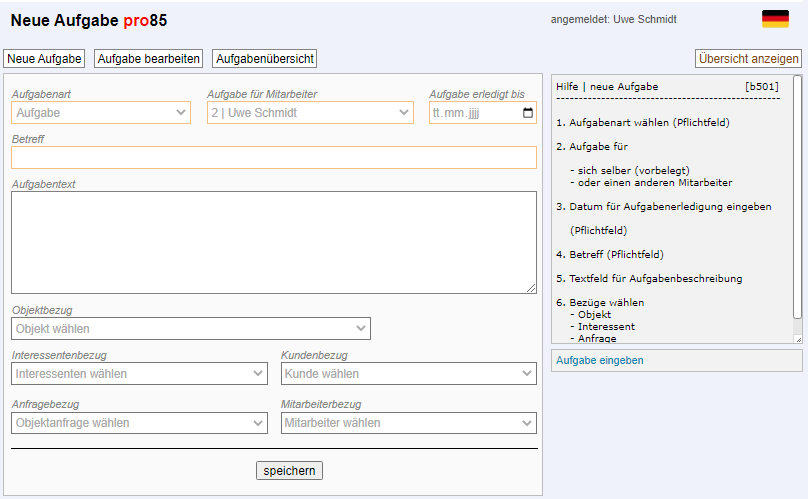Expand the Objektanfrage wählen dropdown
This screenshot has width=808, height=499.
click(139, 423)
